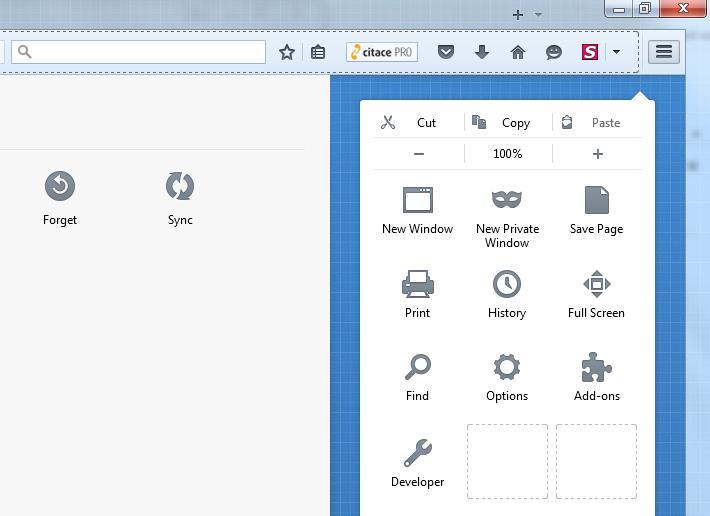Click Copy in the menu panel

coord(516,123)
